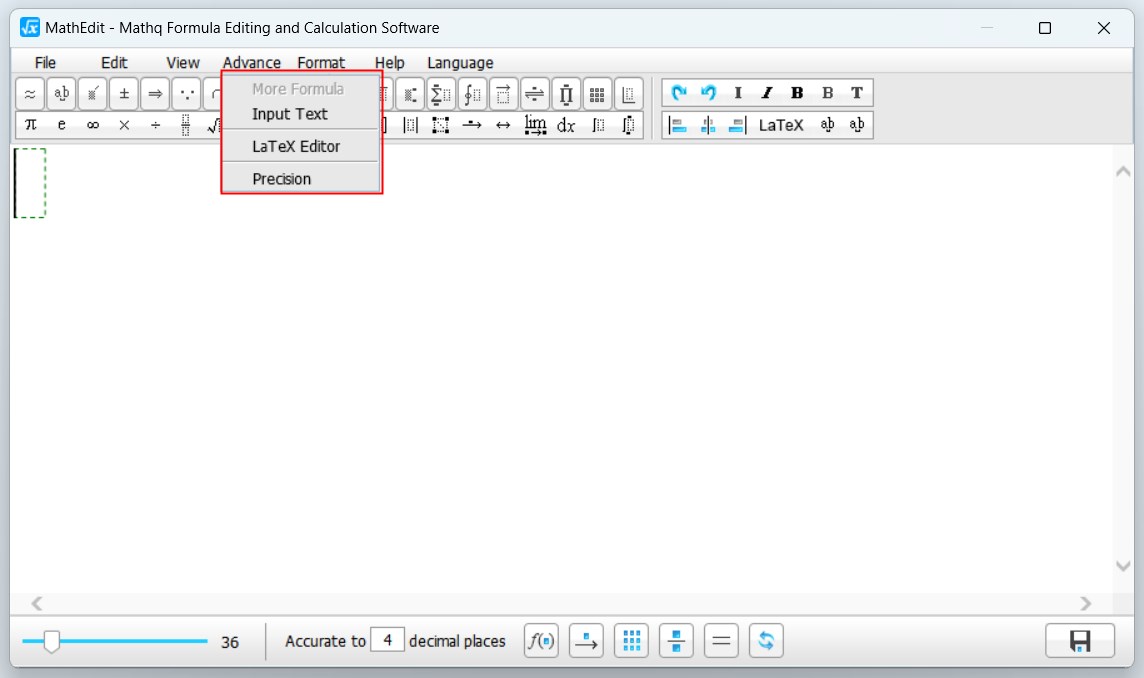The width and height of the screenshot is (1144, 678).
Task: Click the blue undo arrow
Action: (708, 93)
